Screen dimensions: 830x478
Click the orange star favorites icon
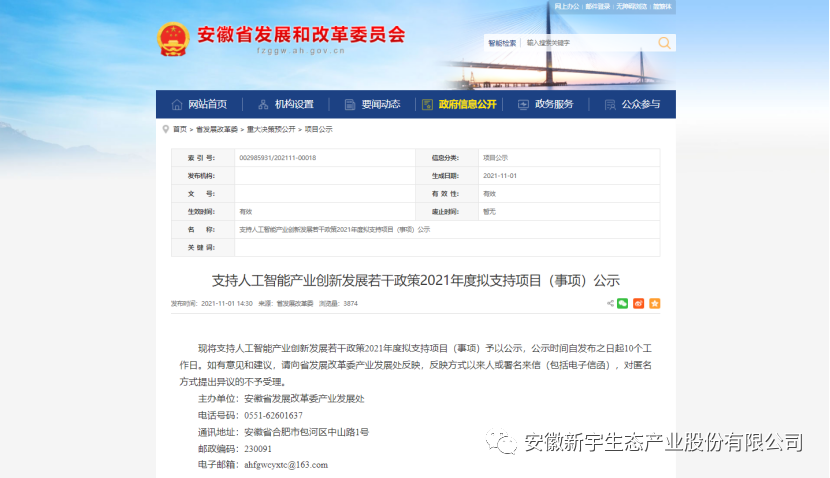tap(654, 303)
